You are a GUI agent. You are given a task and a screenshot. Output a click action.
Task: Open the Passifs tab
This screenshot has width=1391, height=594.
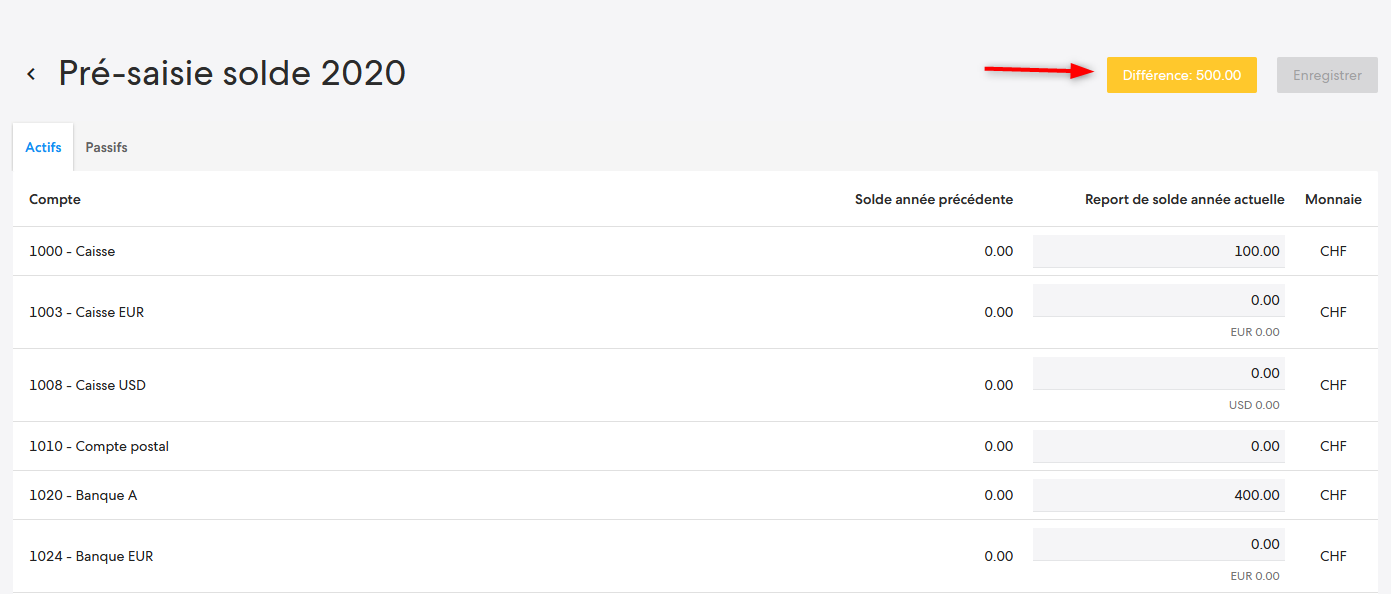pos(106,147)
